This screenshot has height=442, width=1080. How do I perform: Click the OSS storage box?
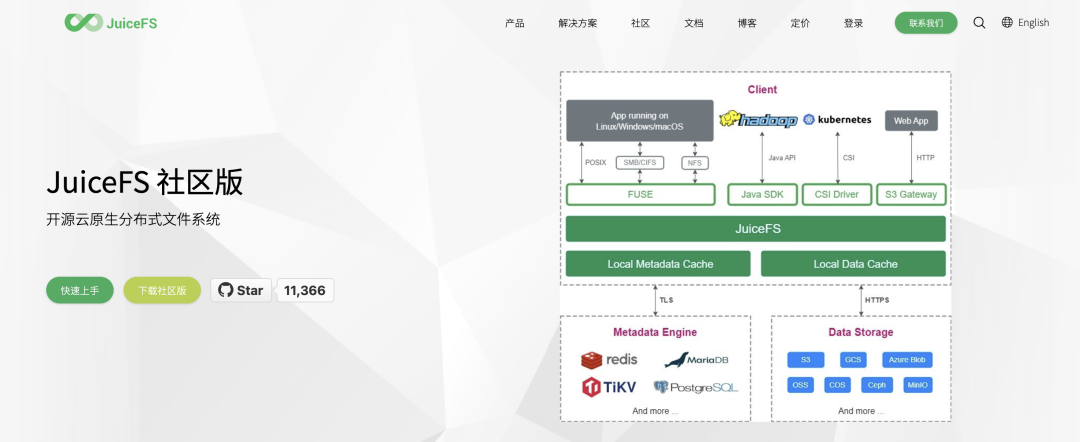[x=800, y=385]
